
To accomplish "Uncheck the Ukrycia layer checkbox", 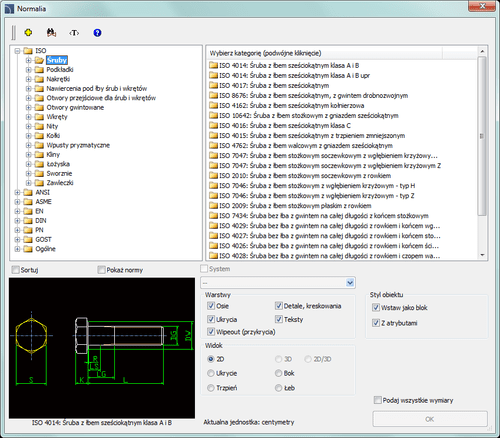I will tap(211, 319).
